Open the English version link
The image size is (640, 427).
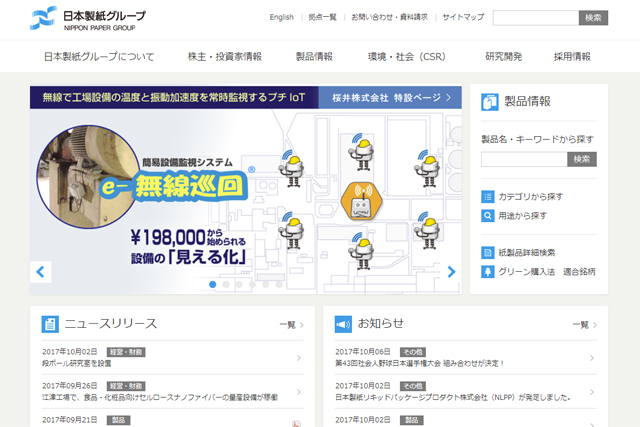point(282,17)
